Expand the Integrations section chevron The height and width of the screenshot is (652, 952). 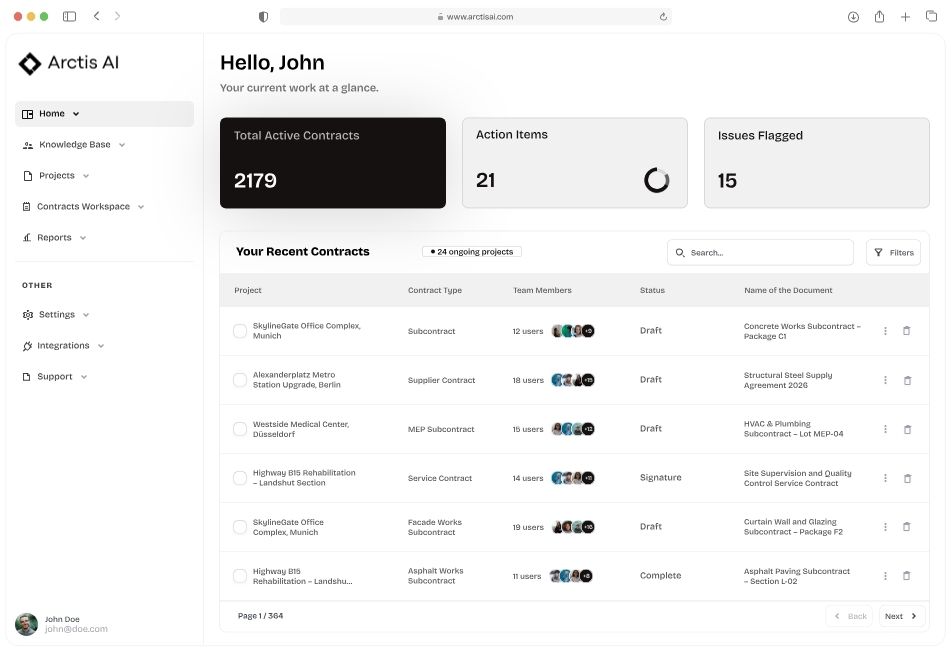101,346
